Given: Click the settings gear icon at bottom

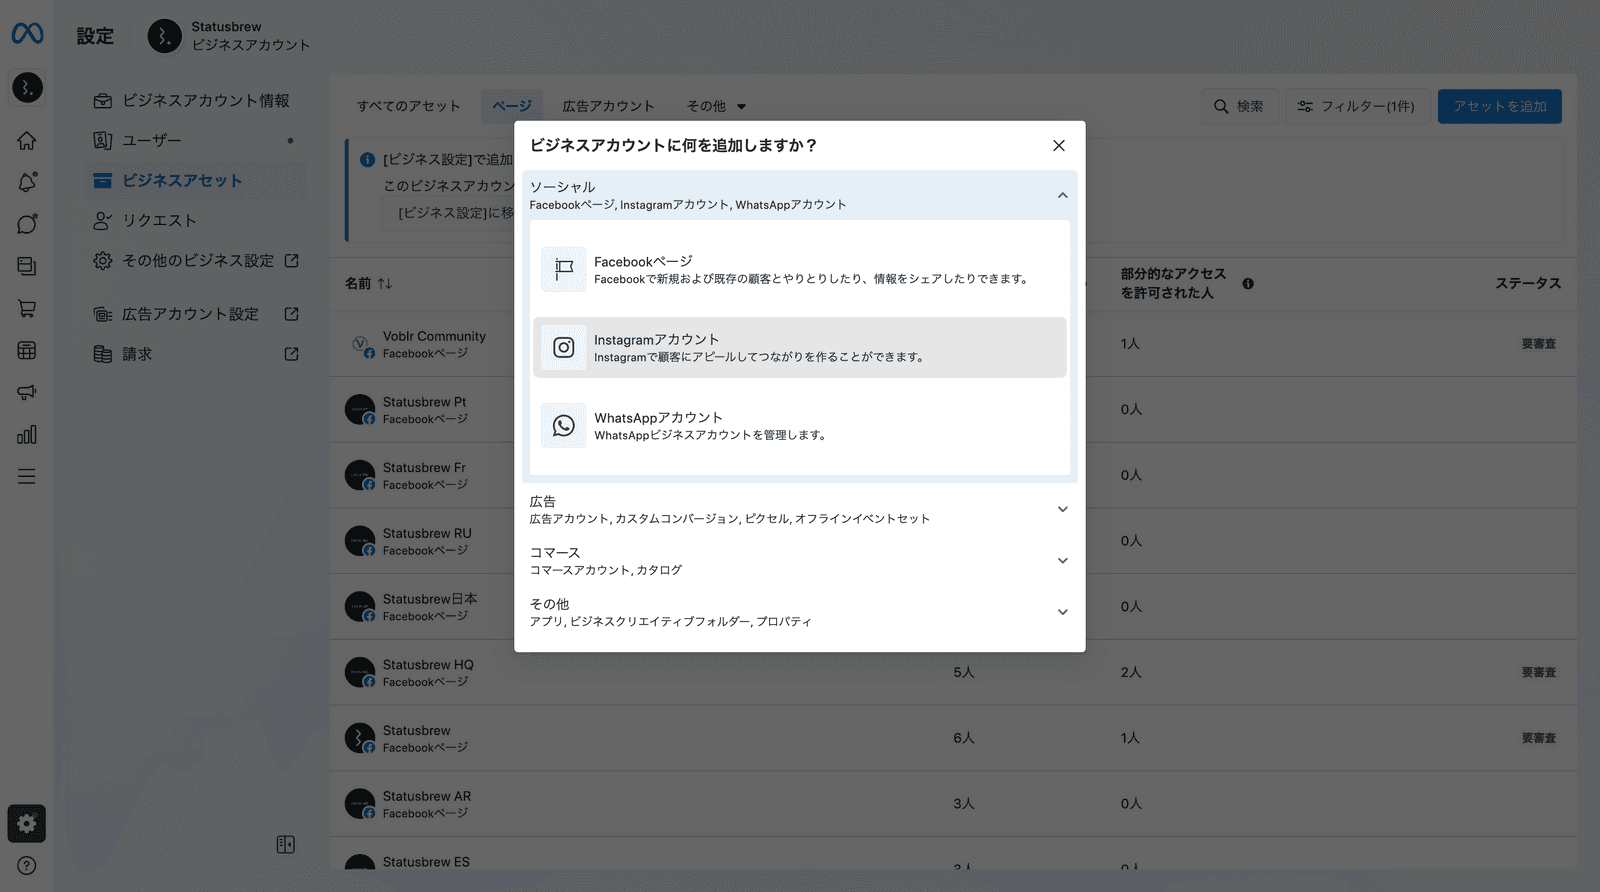Looking at the screenshot, I should click(x=27, y=823).
